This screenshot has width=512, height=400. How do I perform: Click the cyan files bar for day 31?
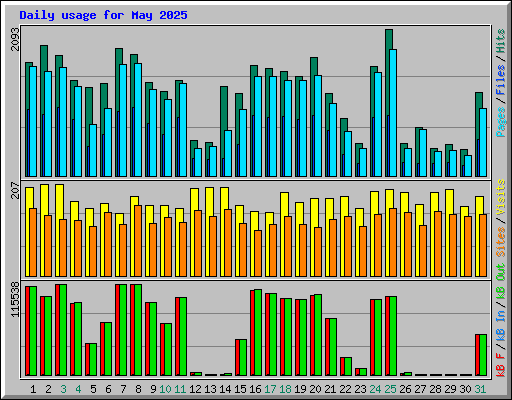(483, 142)
